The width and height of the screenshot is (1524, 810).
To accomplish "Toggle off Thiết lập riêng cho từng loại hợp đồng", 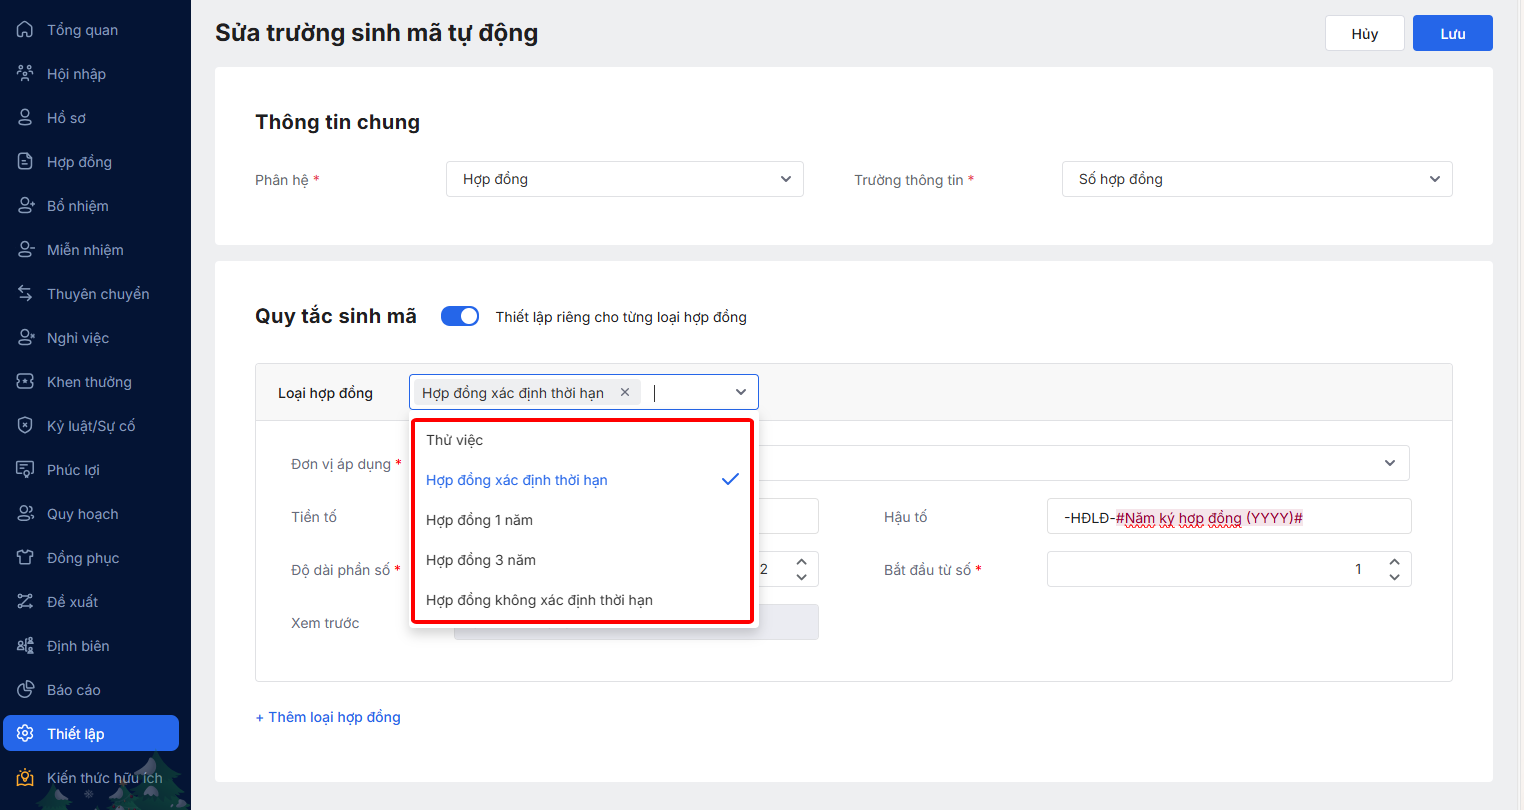I will tap(460, 316).
